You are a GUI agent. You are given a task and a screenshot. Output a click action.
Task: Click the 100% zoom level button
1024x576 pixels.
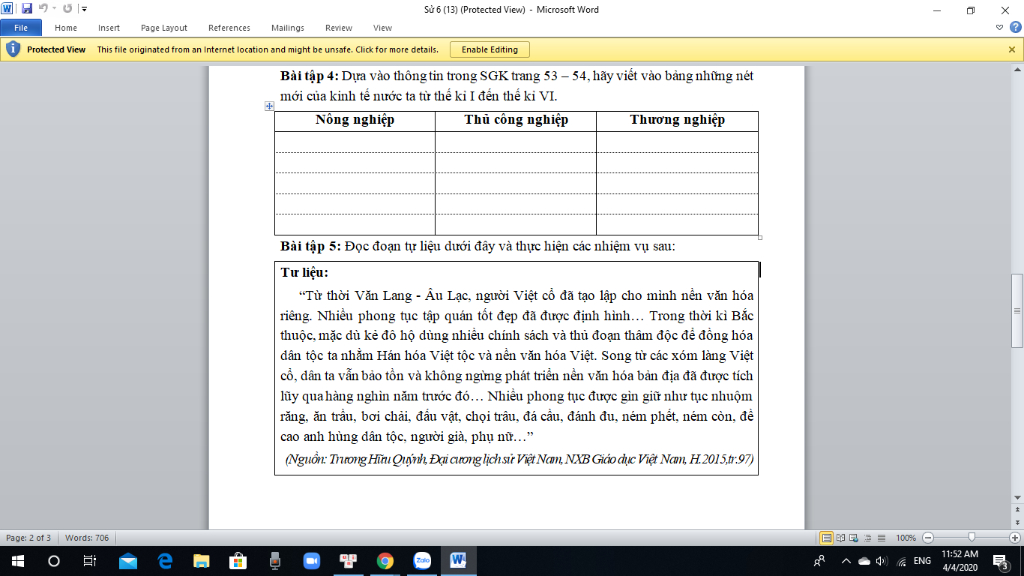pos(906,538)
